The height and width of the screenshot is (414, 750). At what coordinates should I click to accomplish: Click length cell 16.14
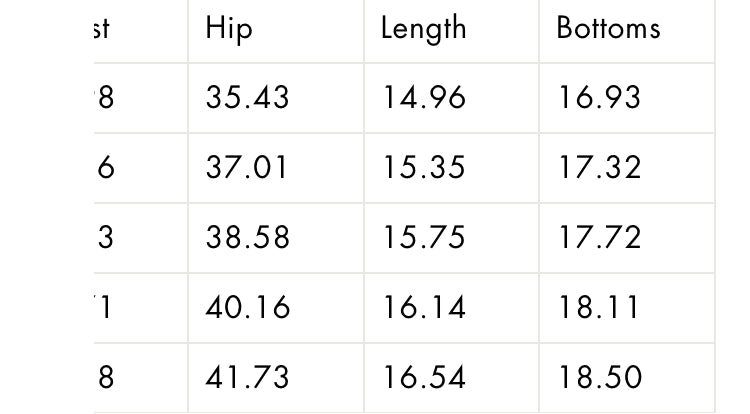[x=424, y=307]
